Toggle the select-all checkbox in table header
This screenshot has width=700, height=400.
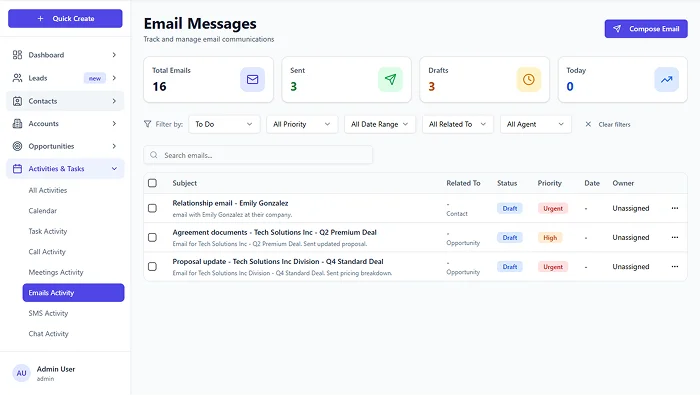[x=152, y=183]
